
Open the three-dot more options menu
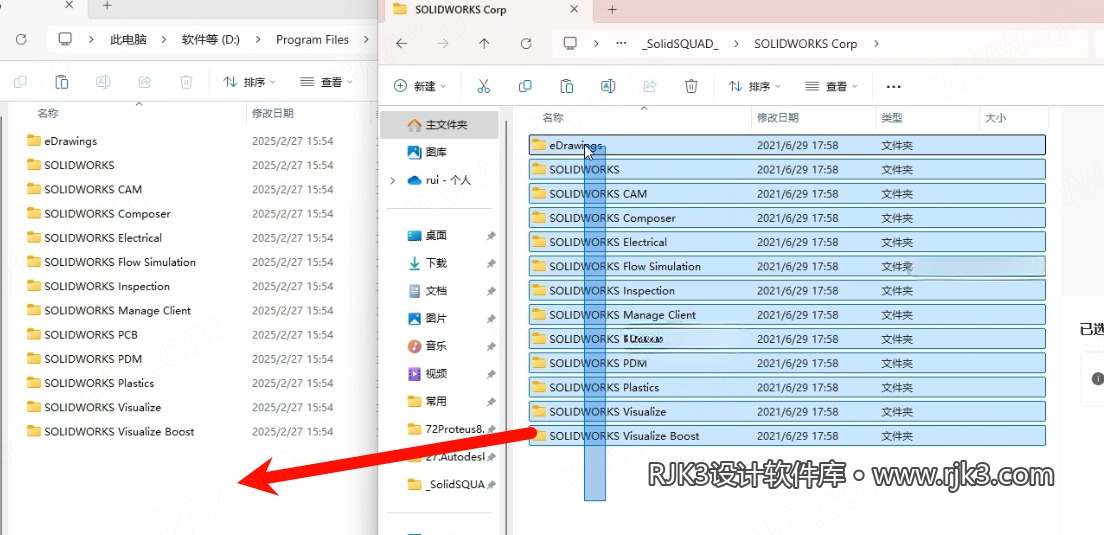coord(893,87)
